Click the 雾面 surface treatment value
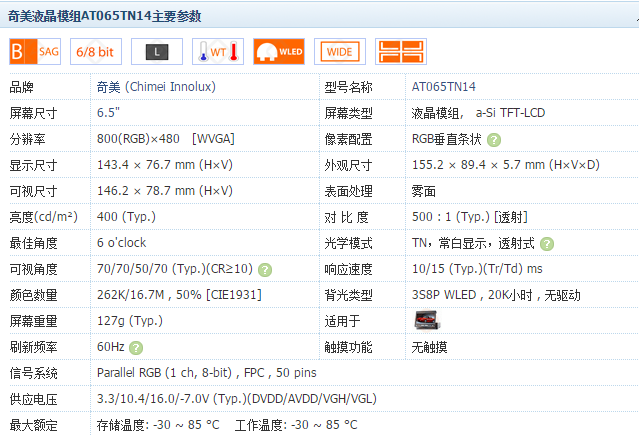 (424, 191)
